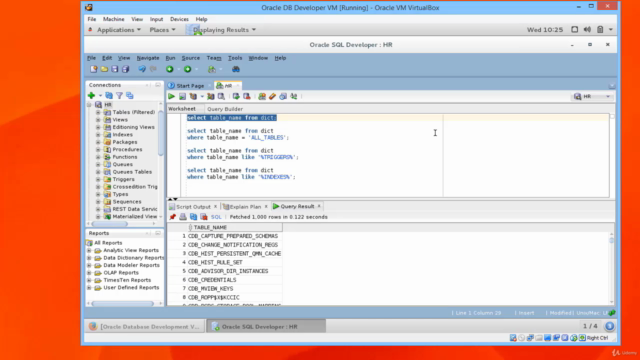Click the volume icon in GNOME top bar
Viewport: 640px width, 360px height.
tap(587, 29)
